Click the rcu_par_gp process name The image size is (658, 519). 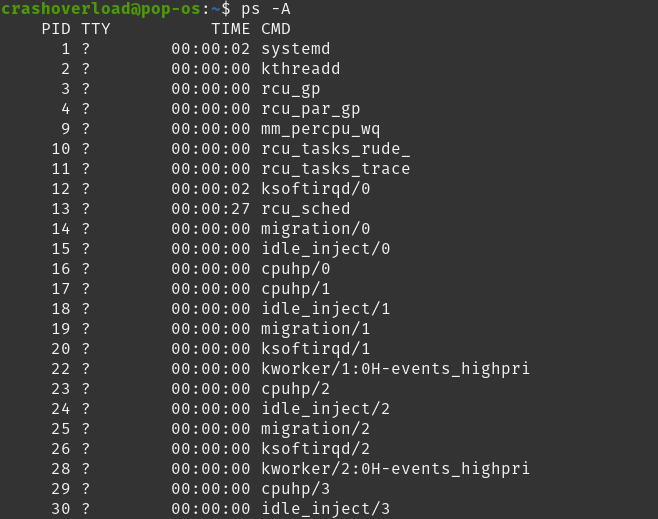pos(310,109)
